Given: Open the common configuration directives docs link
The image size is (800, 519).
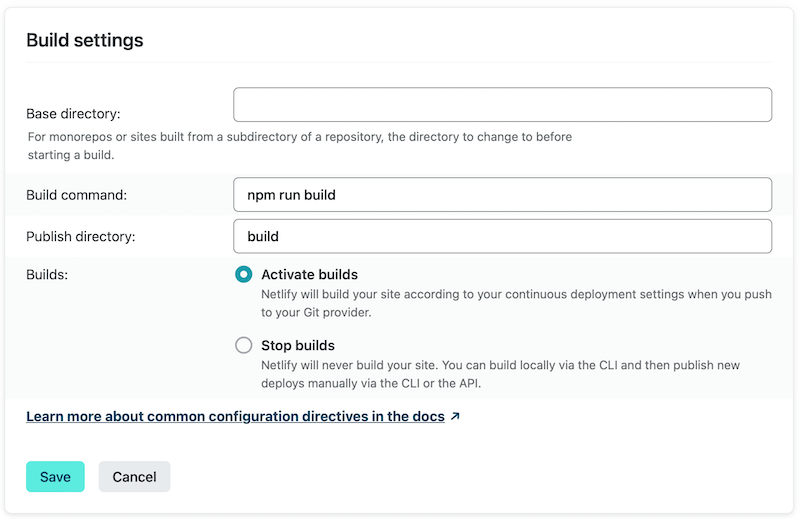Looking at the screenshot, I should point(235,416).
